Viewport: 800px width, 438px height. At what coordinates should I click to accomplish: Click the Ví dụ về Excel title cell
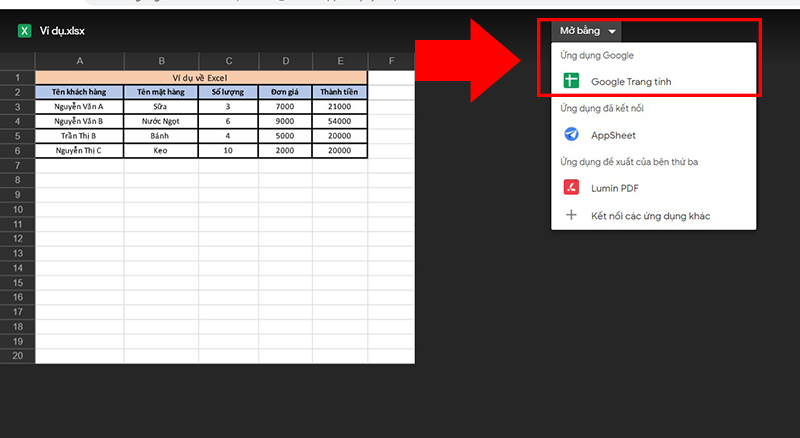pyautogui.click(x=201, y=78)
